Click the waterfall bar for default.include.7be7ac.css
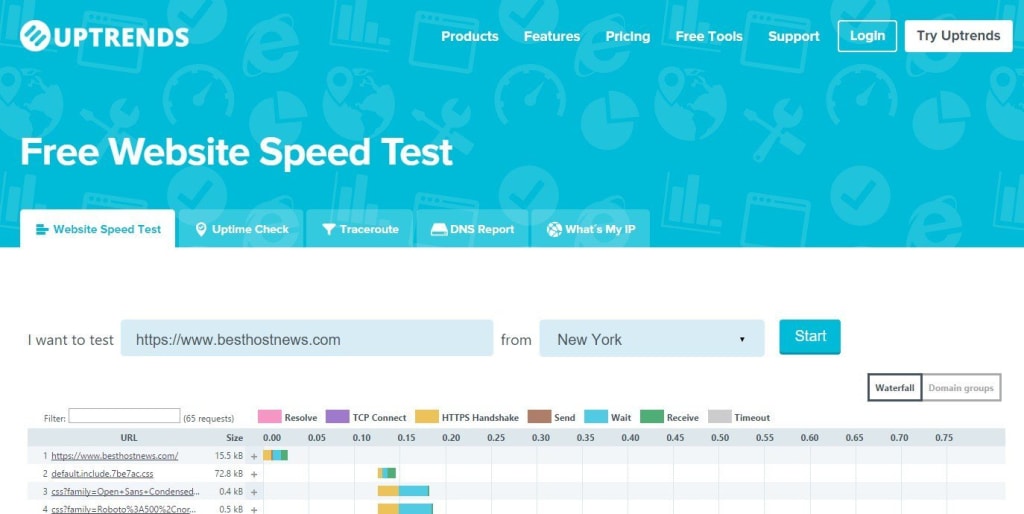The image size is (1024, 514). coord(387,473)
